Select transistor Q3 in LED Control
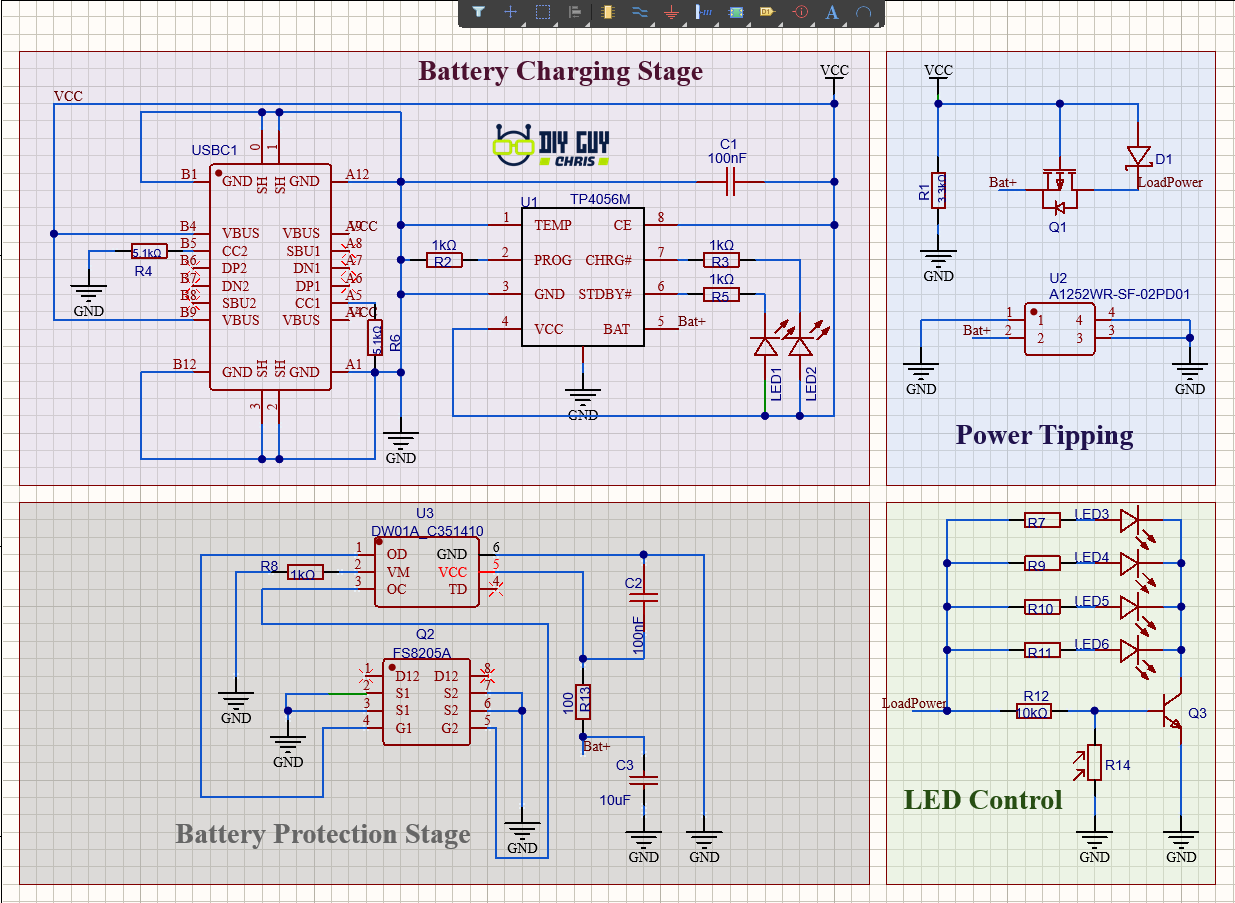The image size is (1235, 903). coord(1172,711)
